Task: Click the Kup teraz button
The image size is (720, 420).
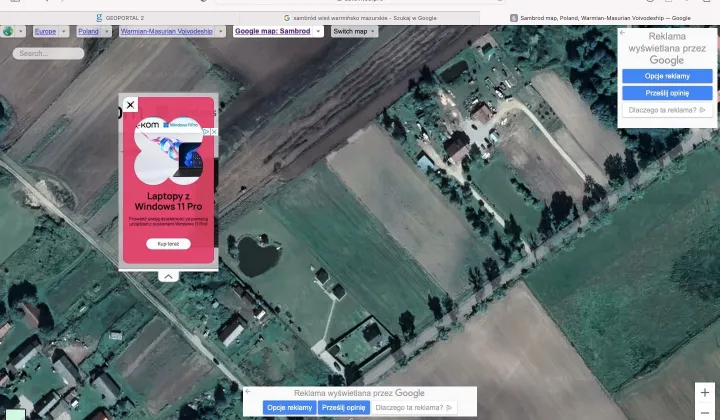Action: (x=168, y=244)
